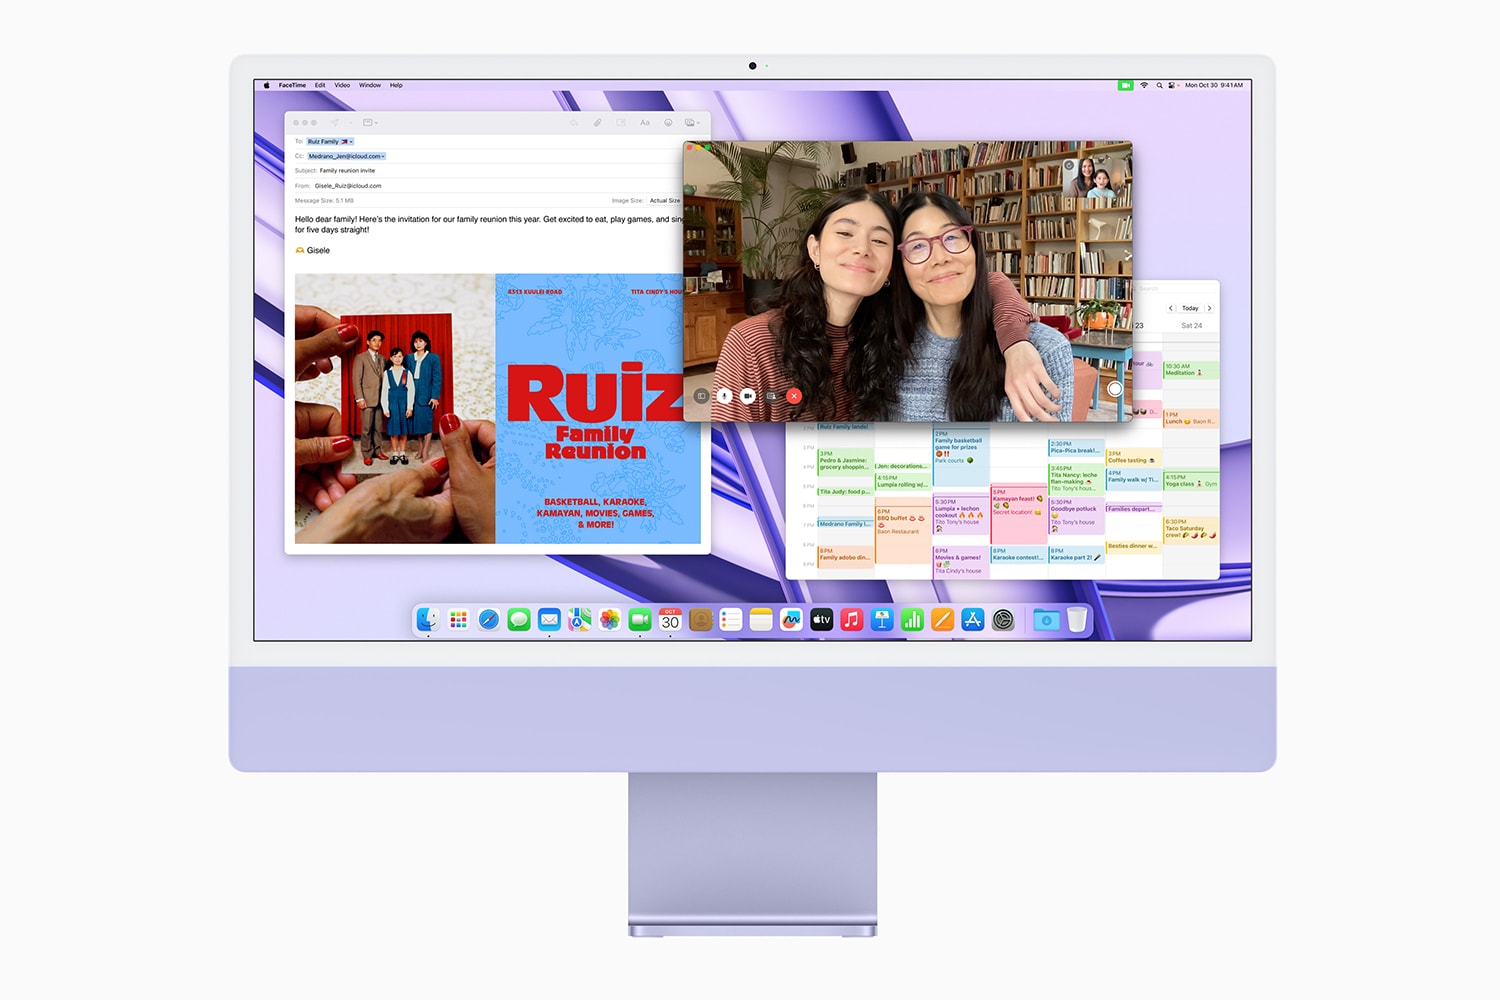The image size is (1500, 1000).
Task: Take a Live Photo in FaceTime
Action: pos(1115,389)
